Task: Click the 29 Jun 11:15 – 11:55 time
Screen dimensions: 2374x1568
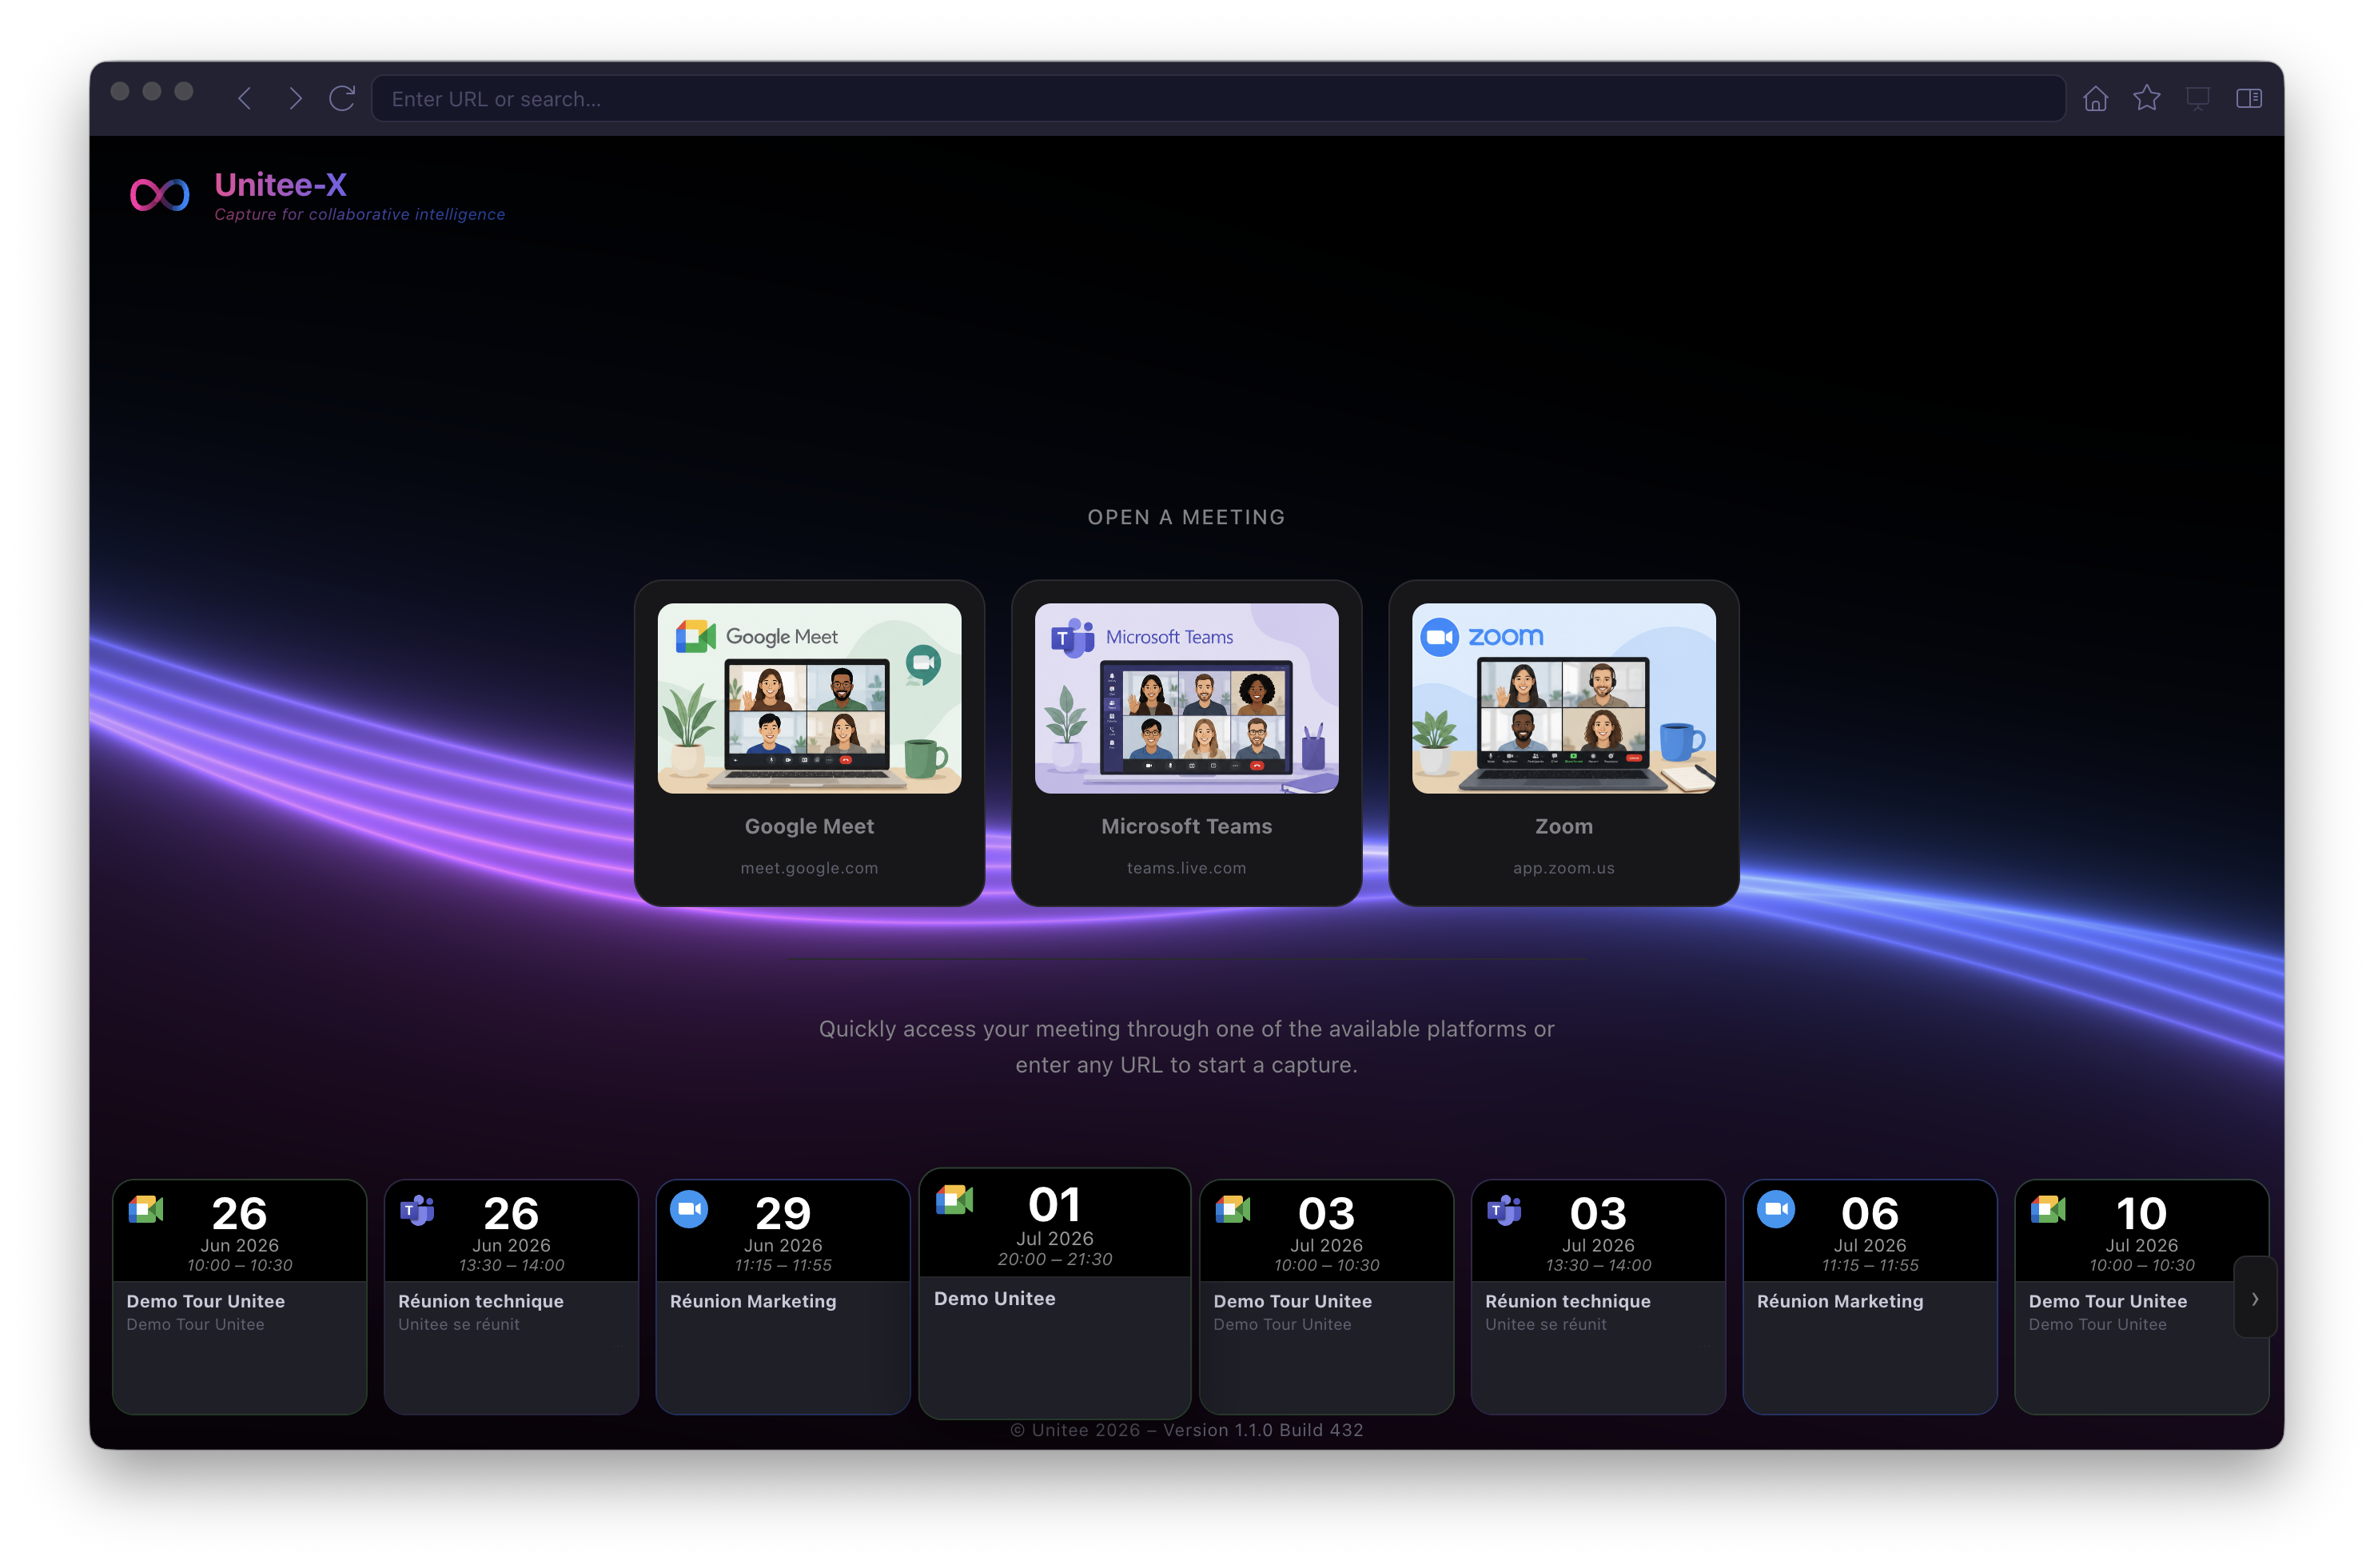Action: tap(783, 1266)
